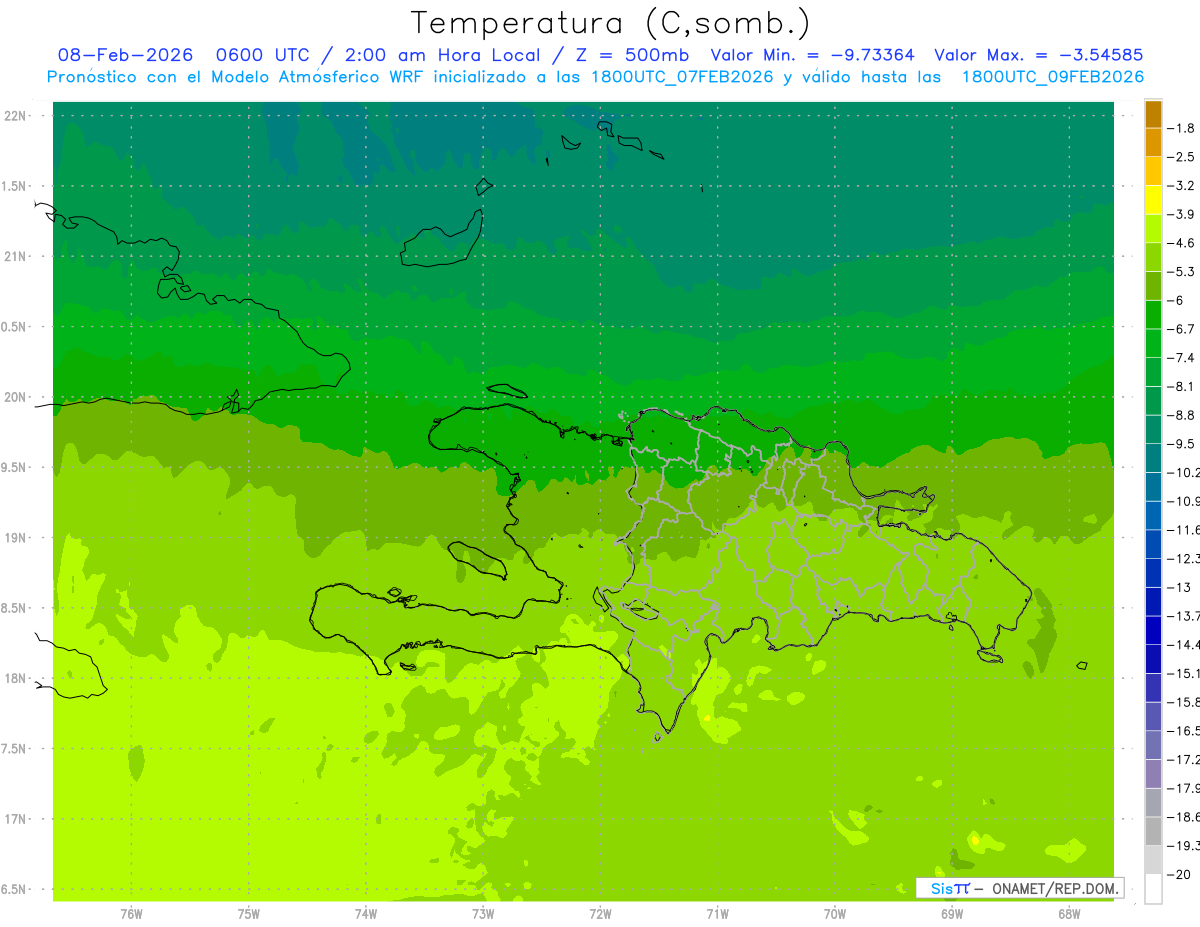Select the "08-Feb-2026" date text

125,55
